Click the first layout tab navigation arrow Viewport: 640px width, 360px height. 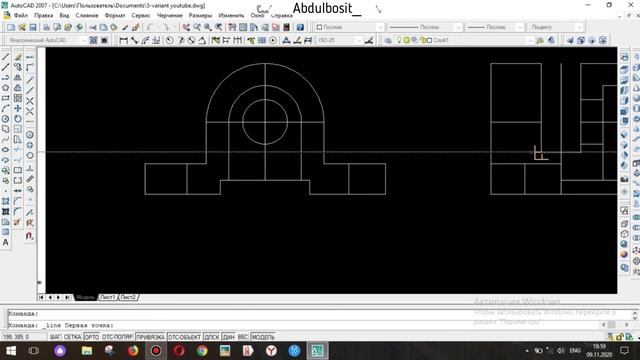point(41,298)
